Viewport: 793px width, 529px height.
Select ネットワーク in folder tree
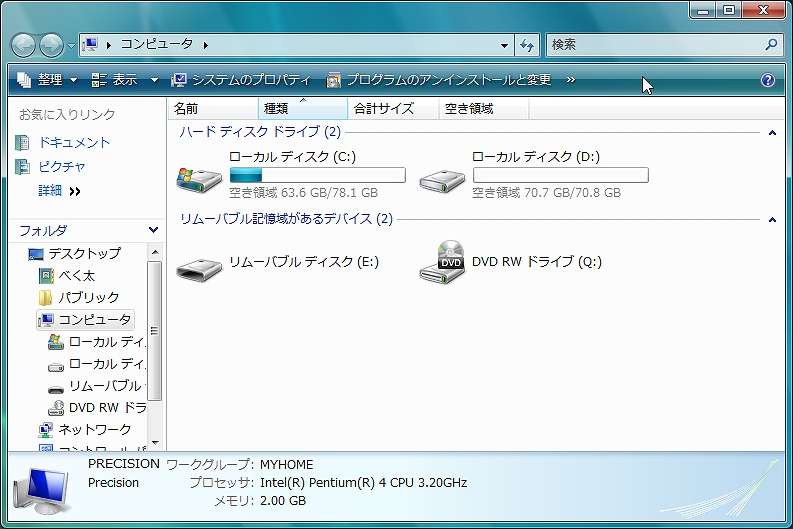point(94,430)
